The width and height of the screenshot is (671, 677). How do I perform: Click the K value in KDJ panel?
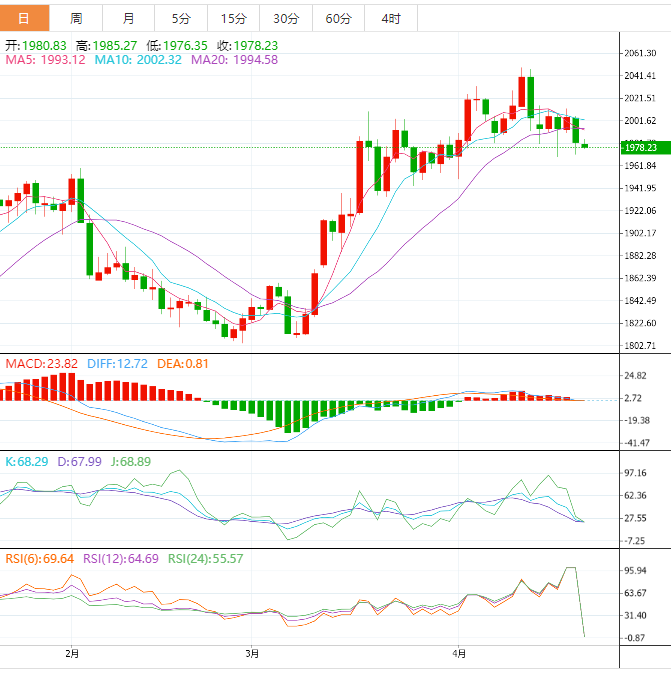coord(27,460)
